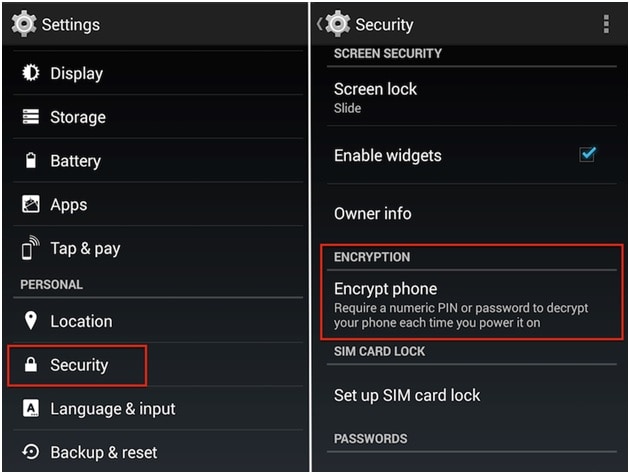Click the Storage icon
Screen dimensions: 630x474
click(x=31, y=117)
